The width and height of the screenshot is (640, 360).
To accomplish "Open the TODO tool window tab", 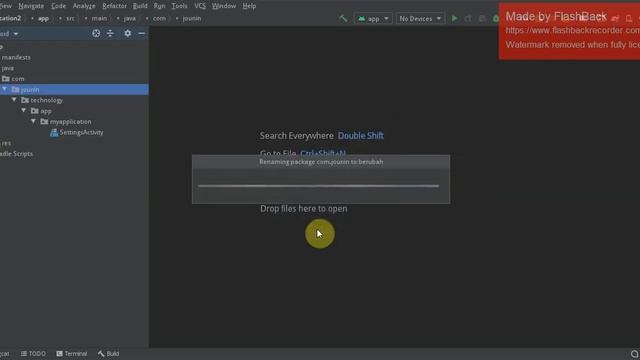I will 33,353.
